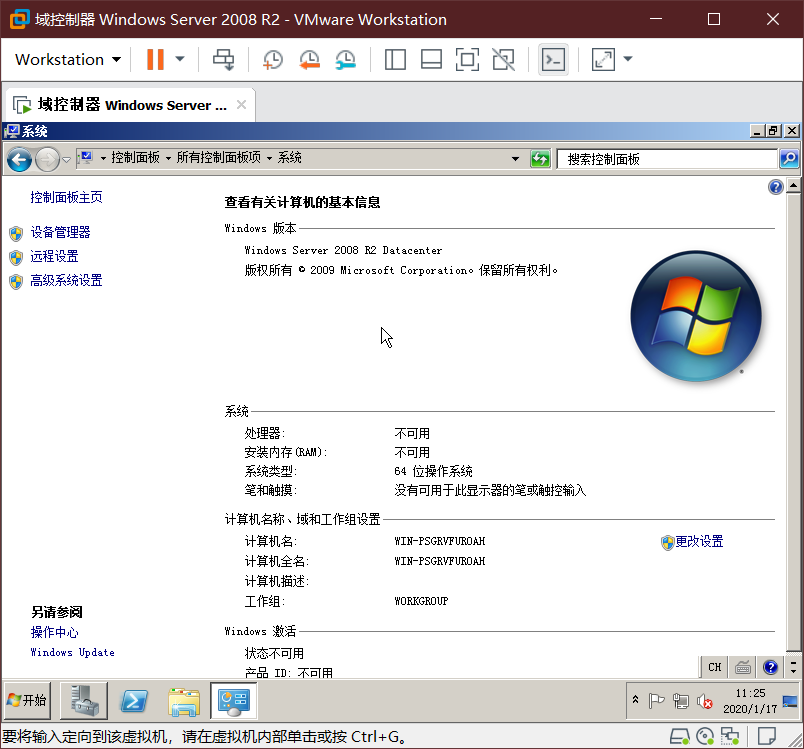The width and height of the screenshot is (804, 749).
Task: Open the Workstation menu
Action: pyautogui.click(x=68, y=59)
